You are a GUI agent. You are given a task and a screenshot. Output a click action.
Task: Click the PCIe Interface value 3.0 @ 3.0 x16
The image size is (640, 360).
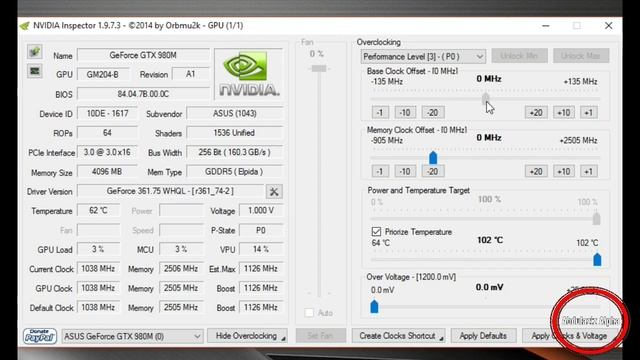[107, 152]
